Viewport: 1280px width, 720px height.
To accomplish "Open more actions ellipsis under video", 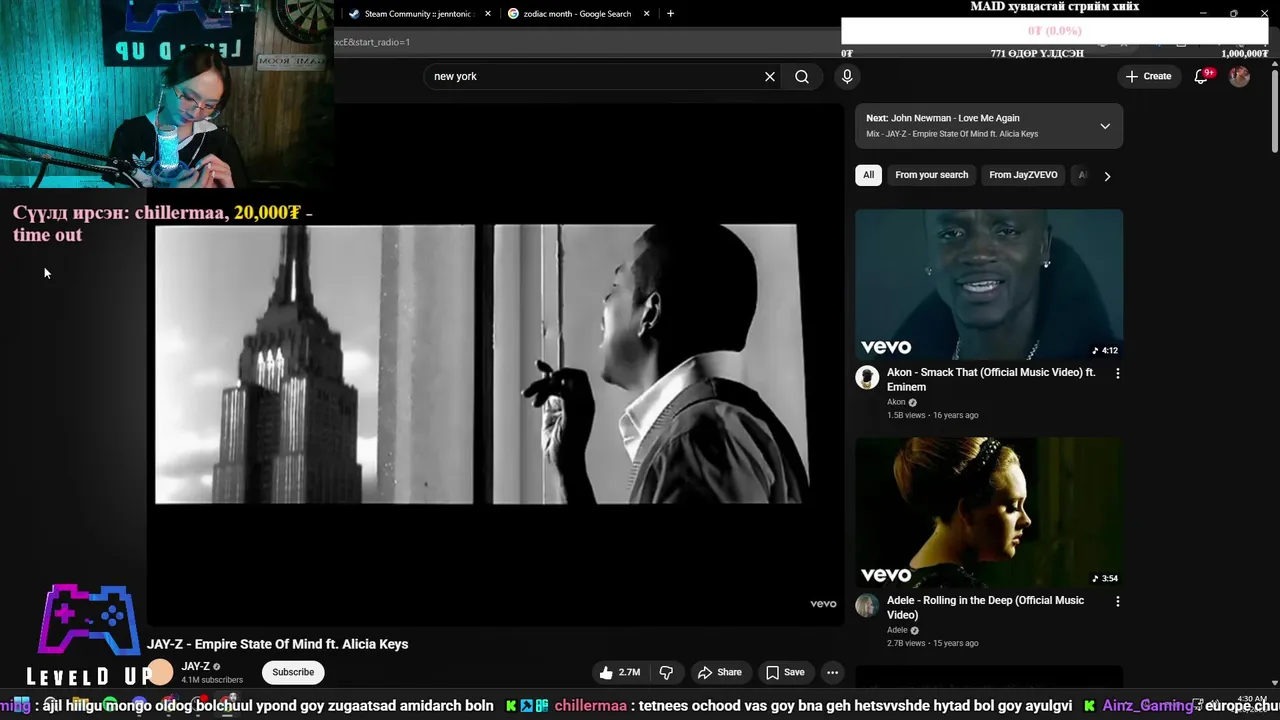I will tap(832, 672).
